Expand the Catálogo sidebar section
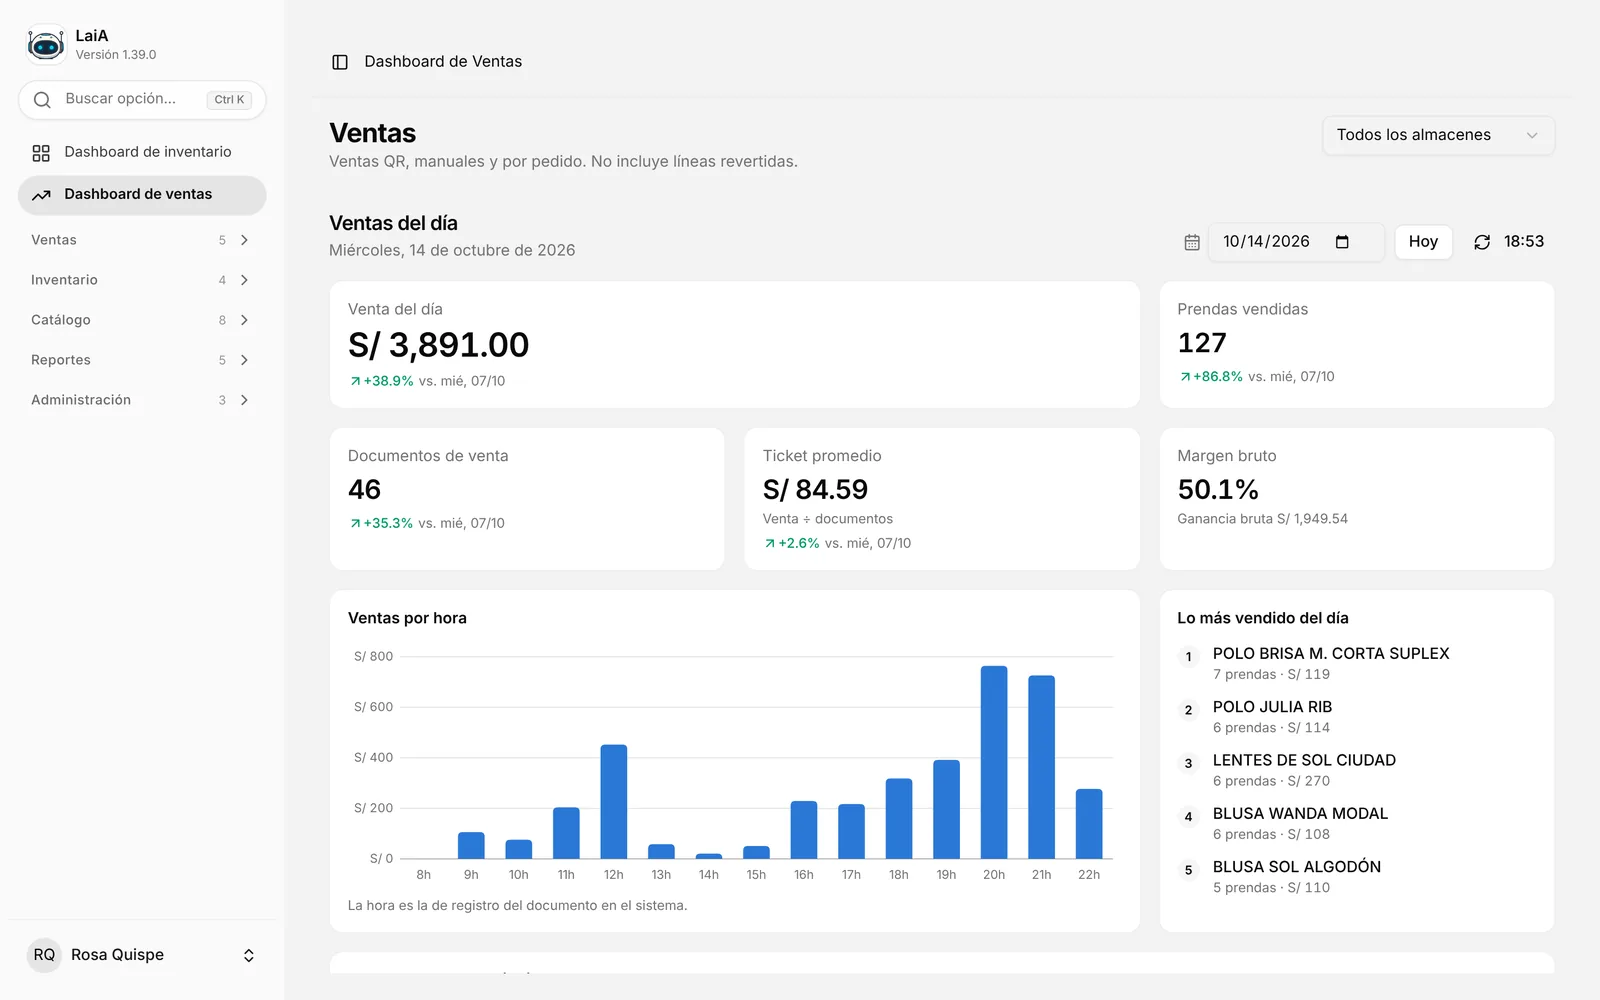The width and height of the screenshot is (1600, 1000). [x=140, y=320]
